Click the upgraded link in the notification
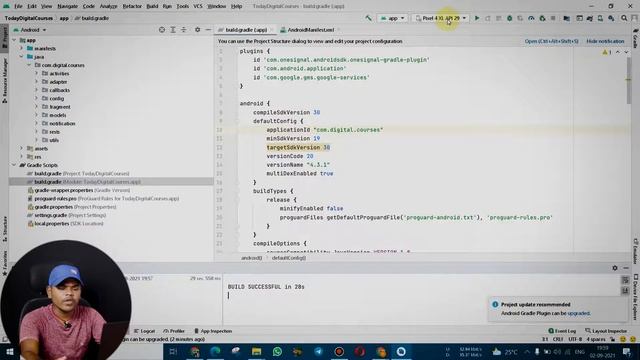This screenshot has height=360, width=640. coord(578,313)
